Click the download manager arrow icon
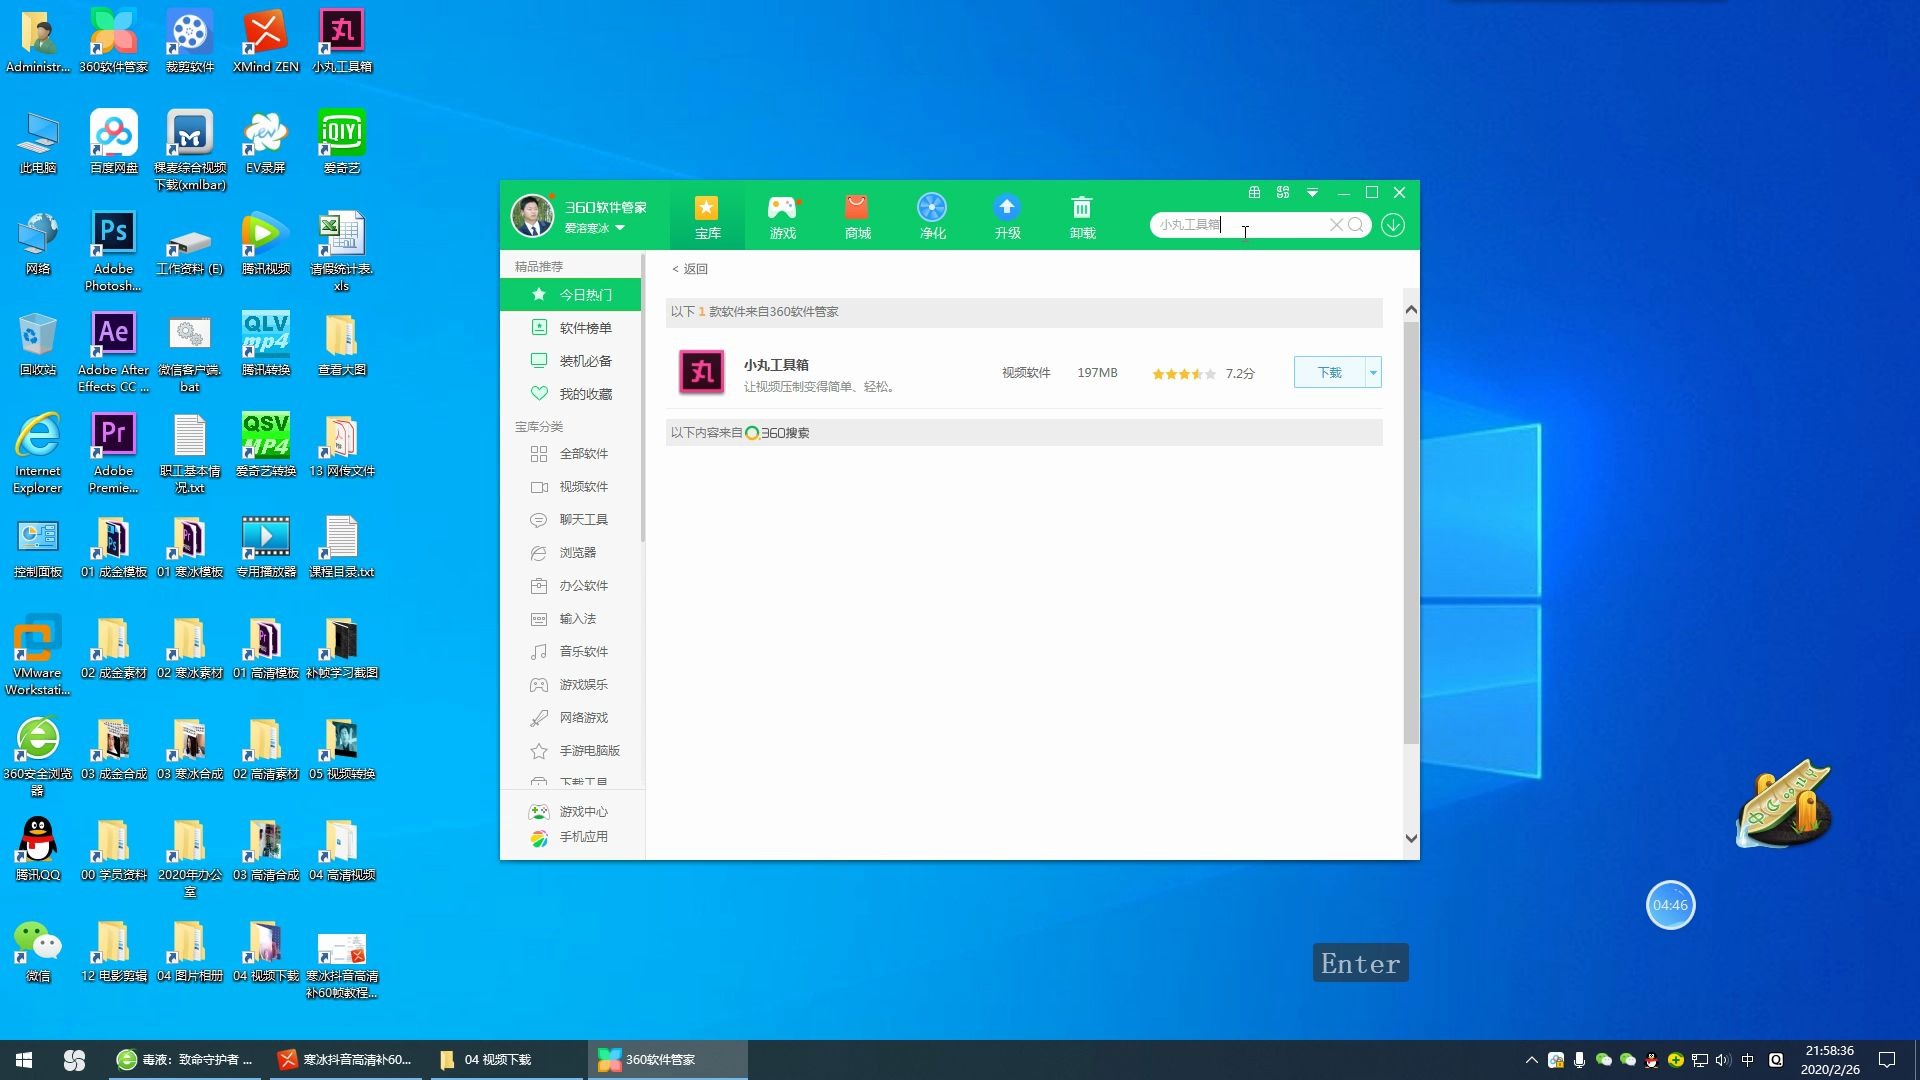The image size is (1920, 1080). [1393, 225]
